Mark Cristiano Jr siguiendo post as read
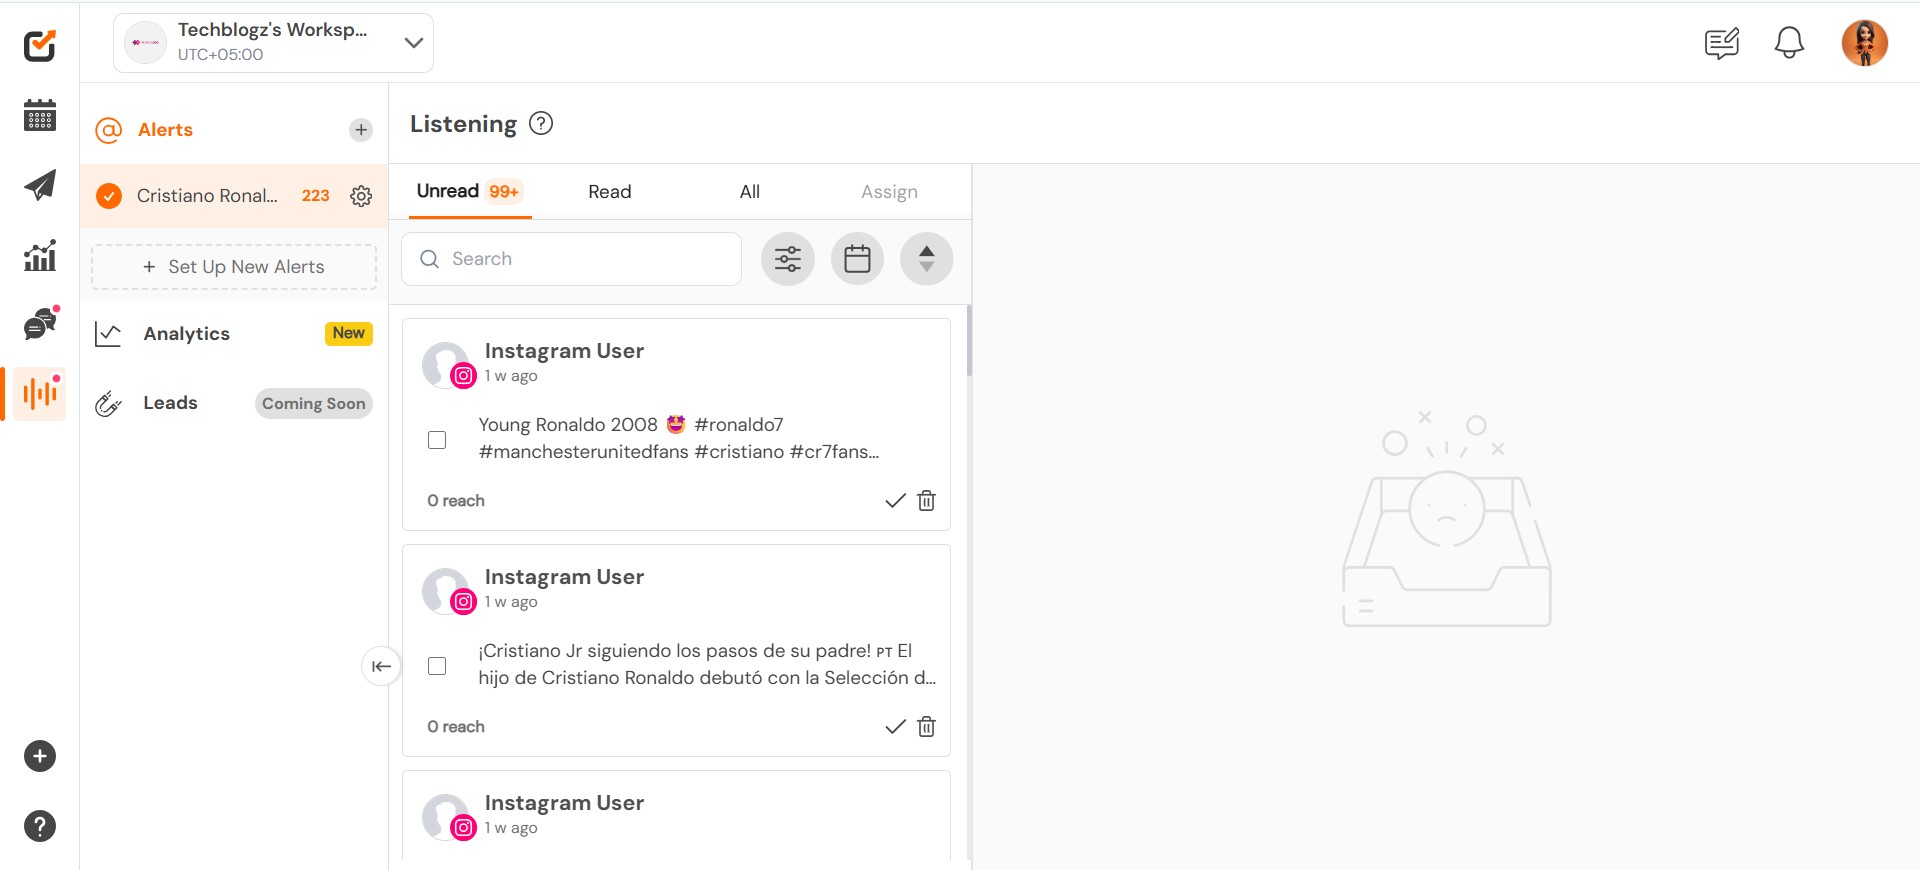Viewport: 1920px width, 870px height. click(x=895, y=727)
